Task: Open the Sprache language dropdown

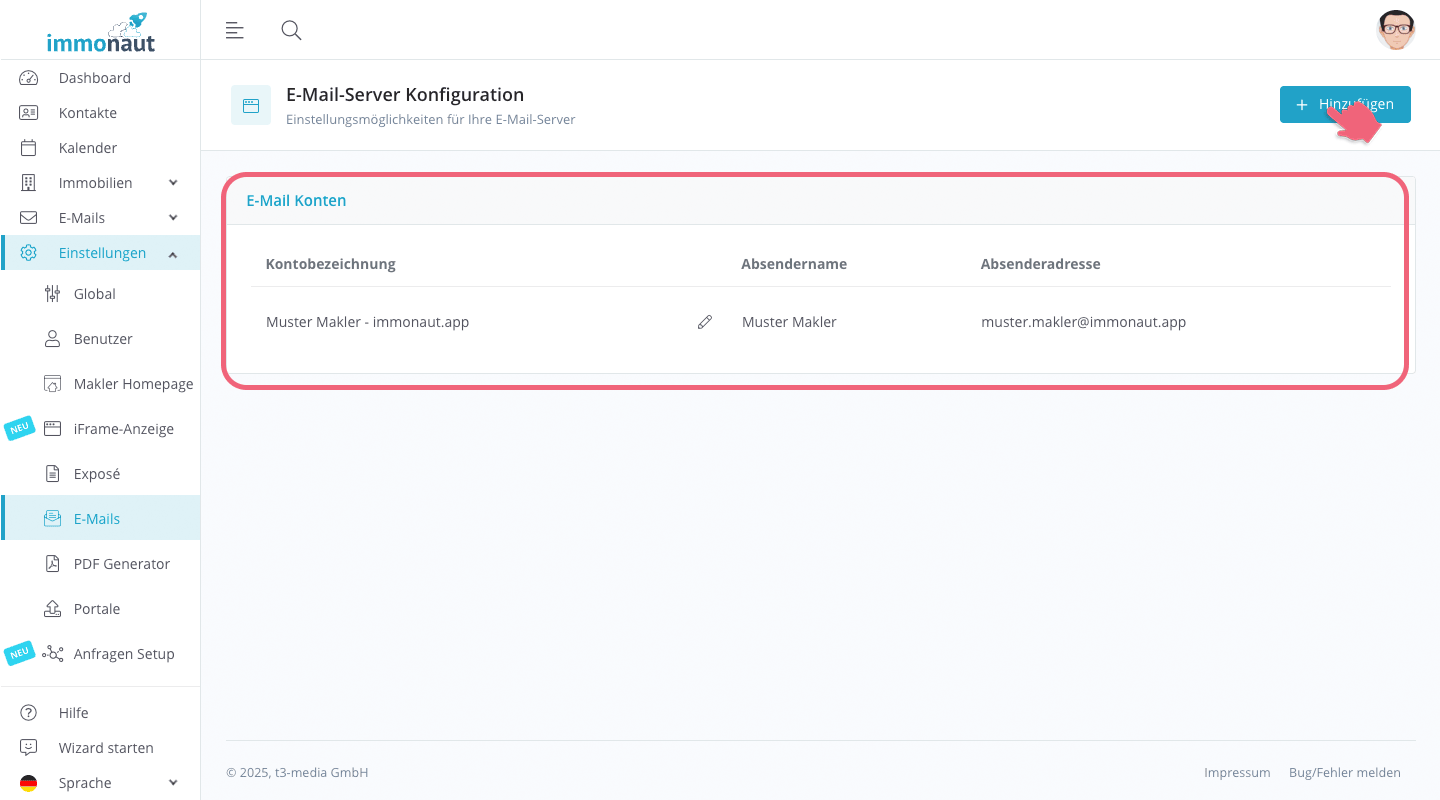Action: point(100,783)
